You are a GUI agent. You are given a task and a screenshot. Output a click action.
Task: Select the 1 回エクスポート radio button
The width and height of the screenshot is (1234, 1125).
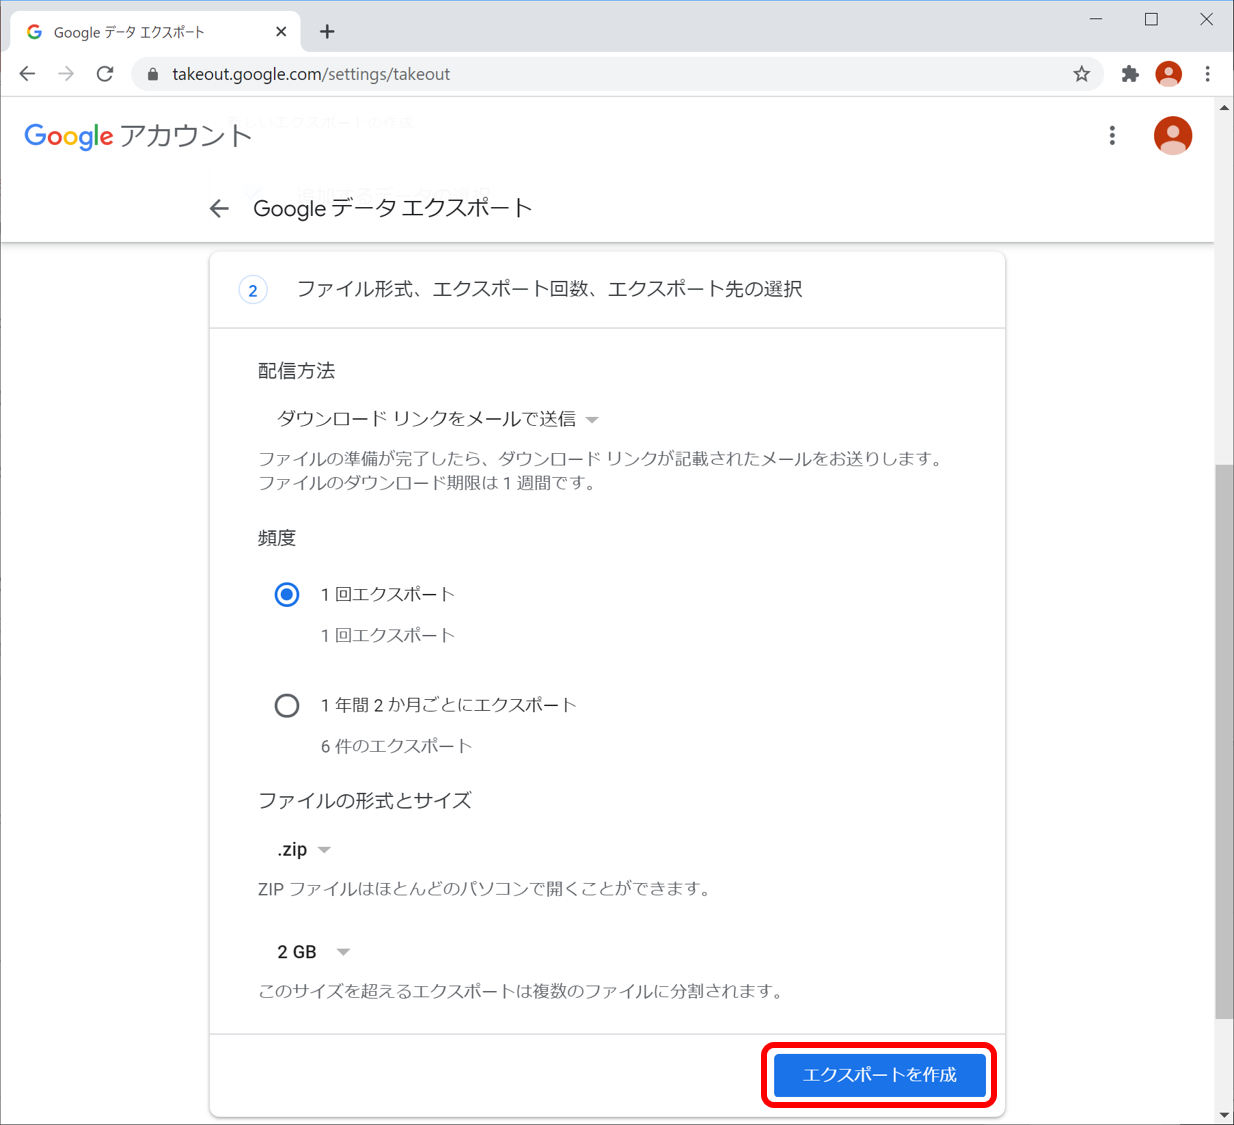[x=287, y=595]
